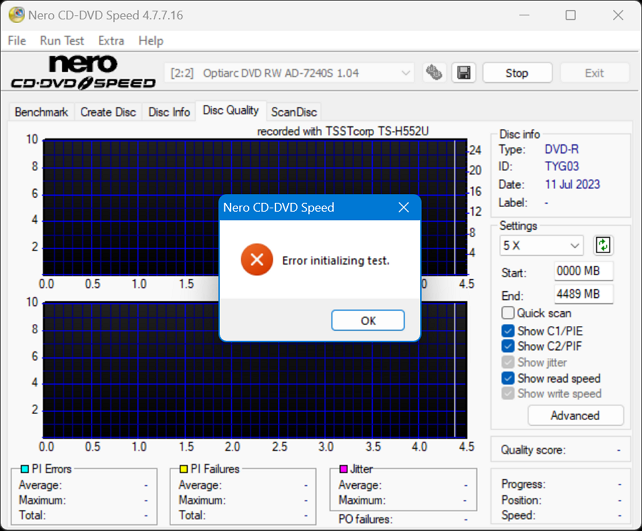Click the DVD-R disc type text
Image resolution: width=642 pixels, height=531 pixels.
point(562,149)
